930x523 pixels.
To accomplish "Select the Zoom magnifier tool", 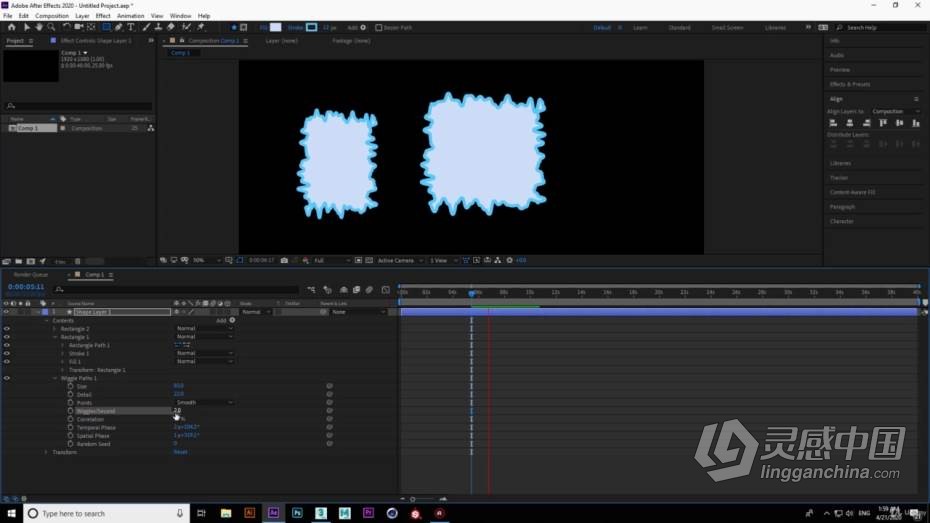I will click(52, 27).
